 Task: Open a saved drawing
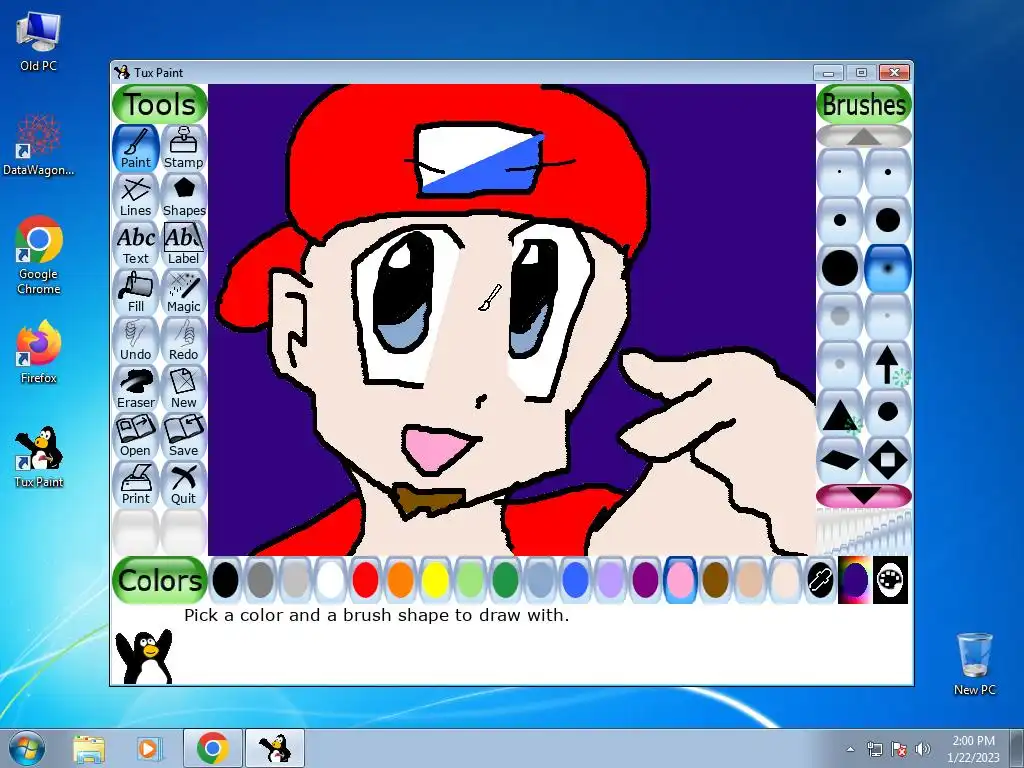(x=136, y=436)
